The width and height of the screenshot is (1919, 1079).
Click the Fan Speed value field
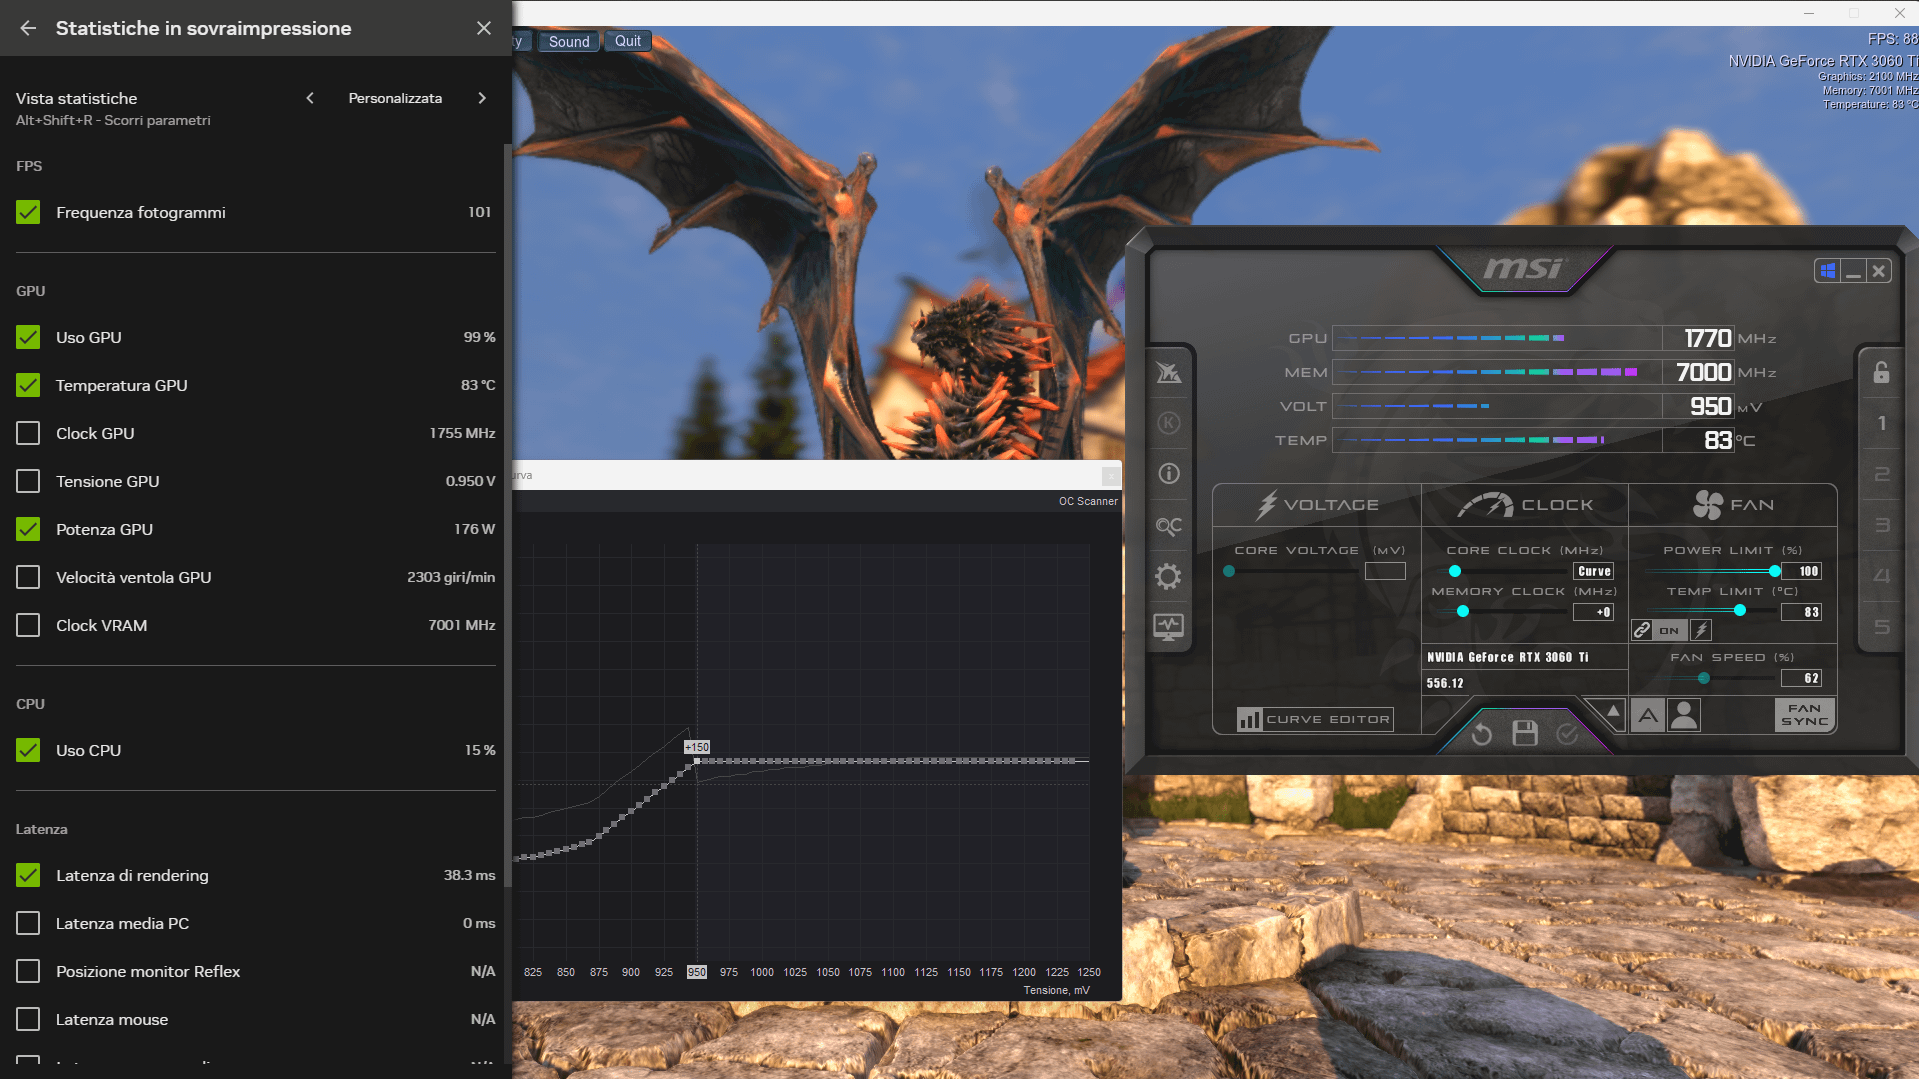click(x=1802, y=678)
